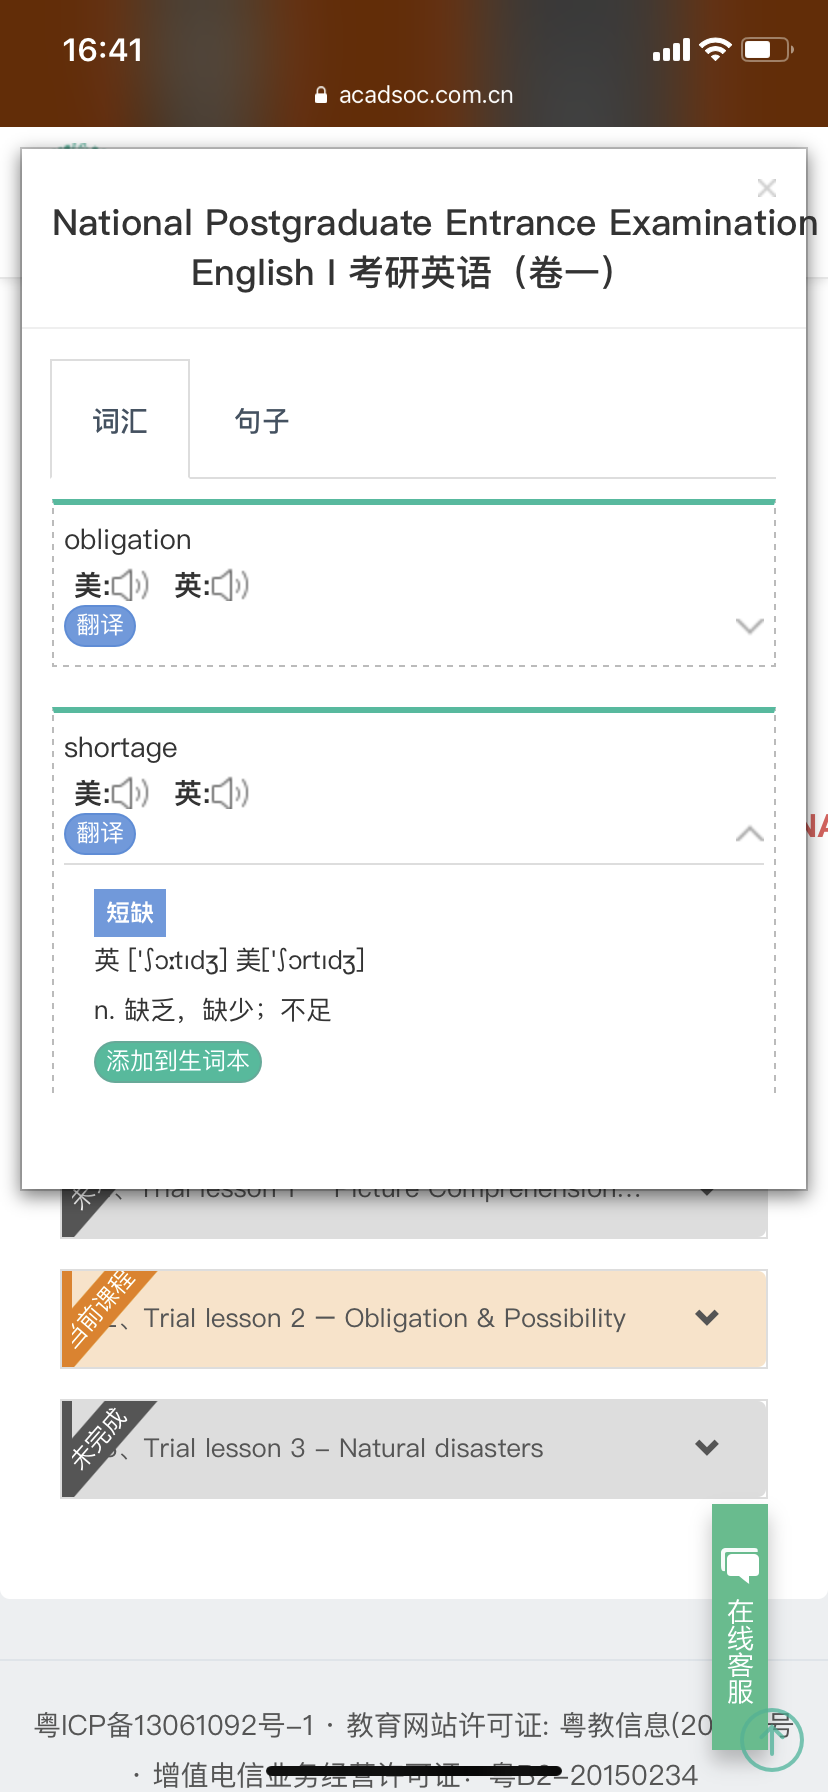Expand Trial lesson 3 – Natural disasters
828x1792 pixels.
pos(707,1447)
